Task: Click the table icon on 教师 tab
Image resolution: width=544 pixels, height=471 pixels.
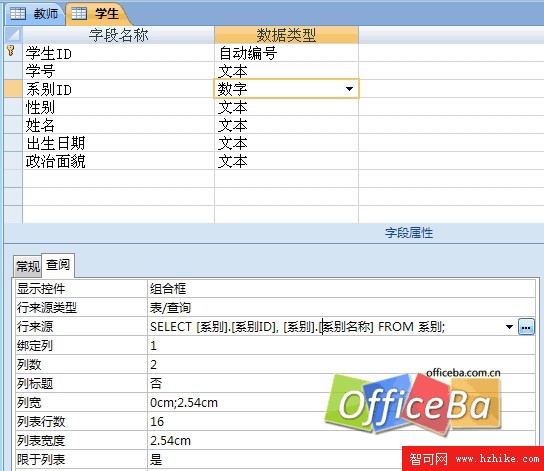Action: pos(18,14)
